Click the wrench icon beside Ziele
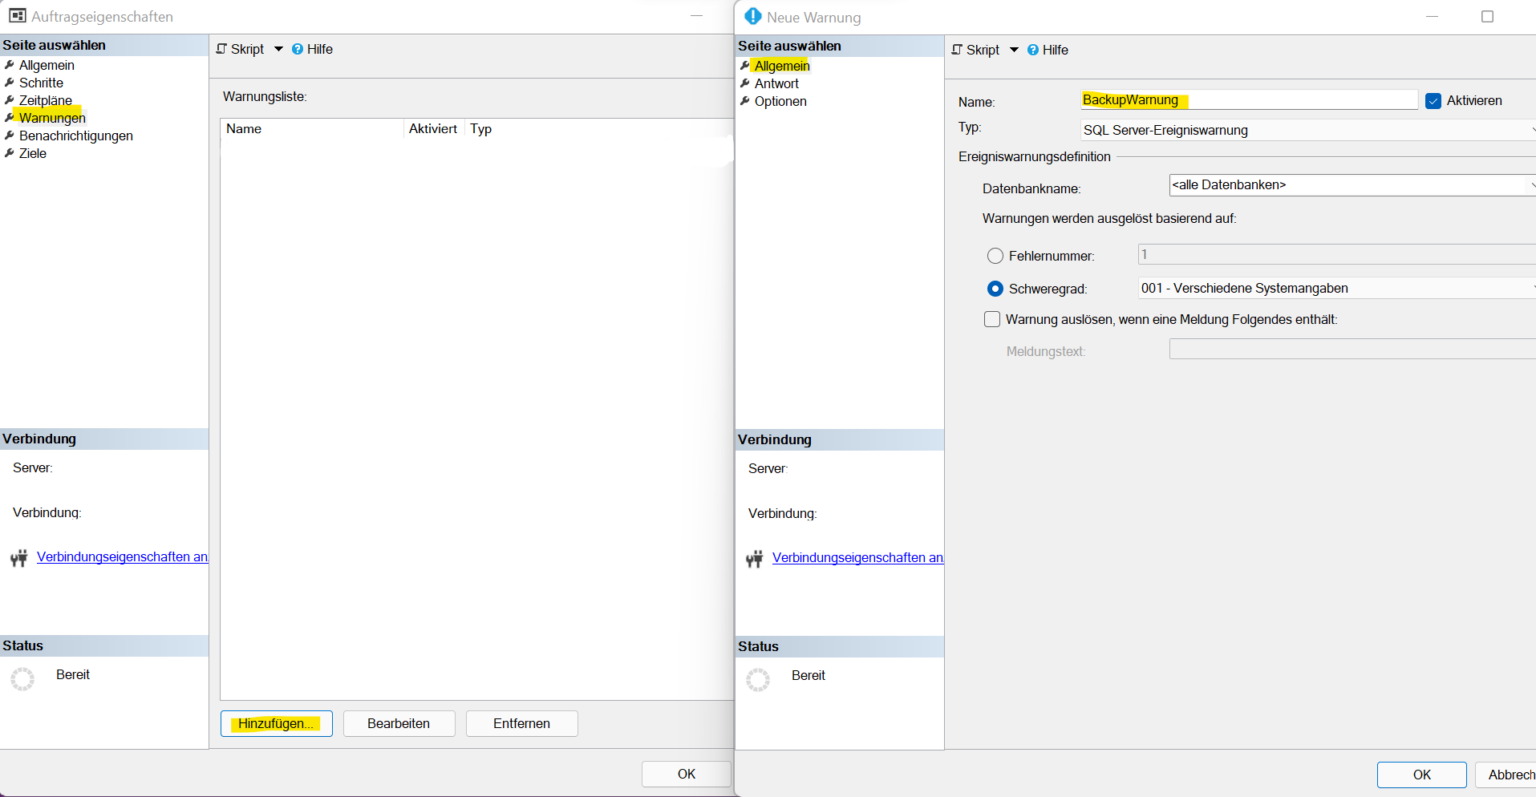Viewport: 1536px width, 797px height. (10, 153)
